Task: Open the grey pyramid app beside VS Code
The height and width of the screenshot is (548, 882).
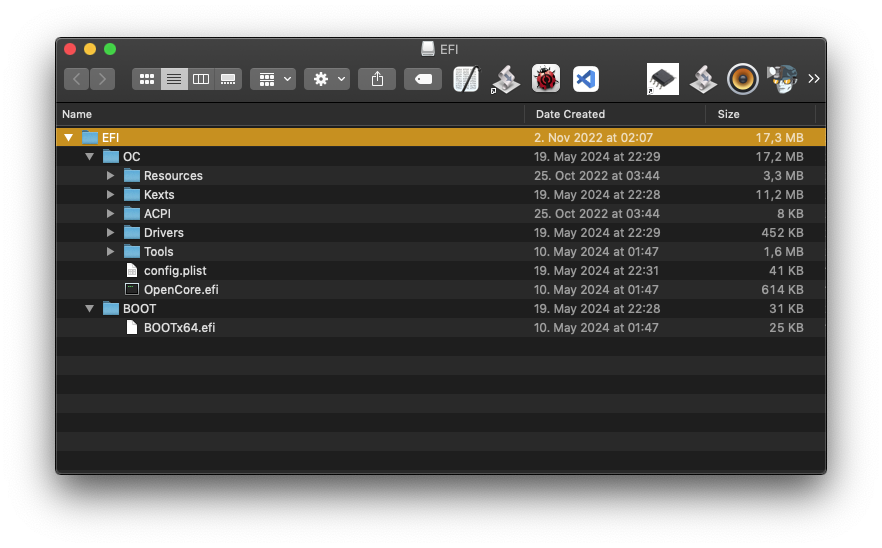Action: [x=506, y=79]
